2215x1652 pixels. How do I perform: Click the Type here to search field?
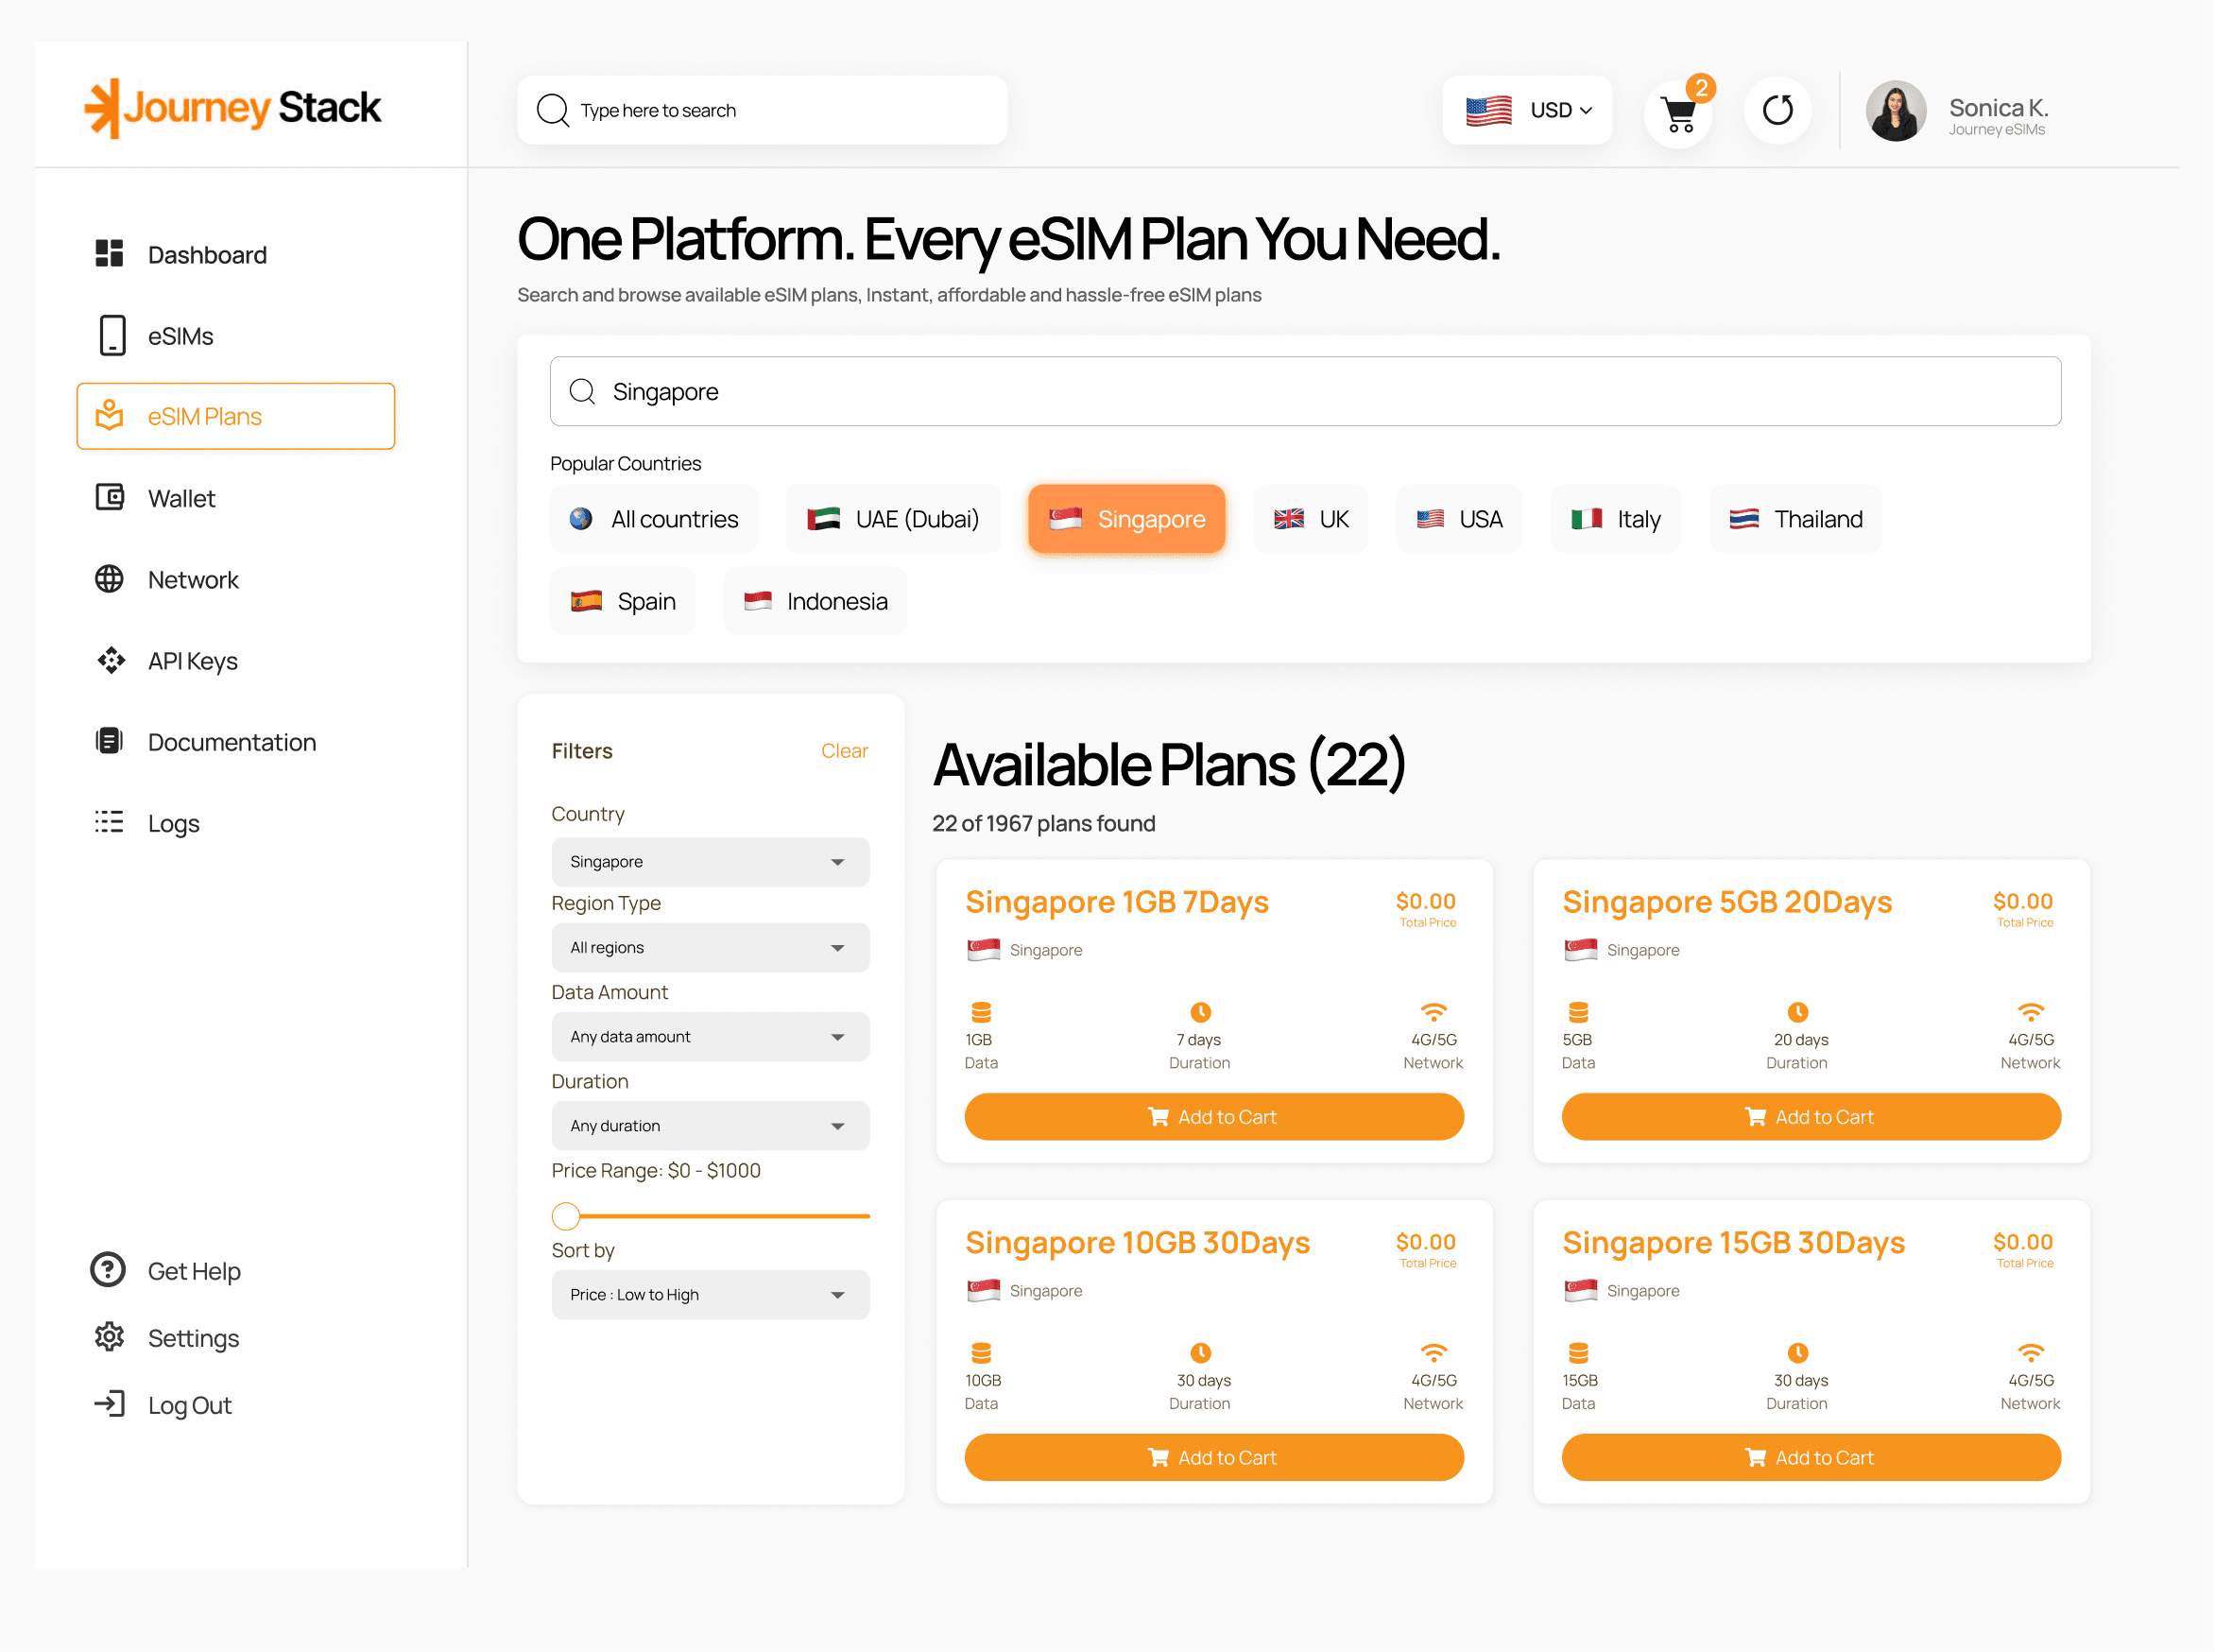point(762,110)
